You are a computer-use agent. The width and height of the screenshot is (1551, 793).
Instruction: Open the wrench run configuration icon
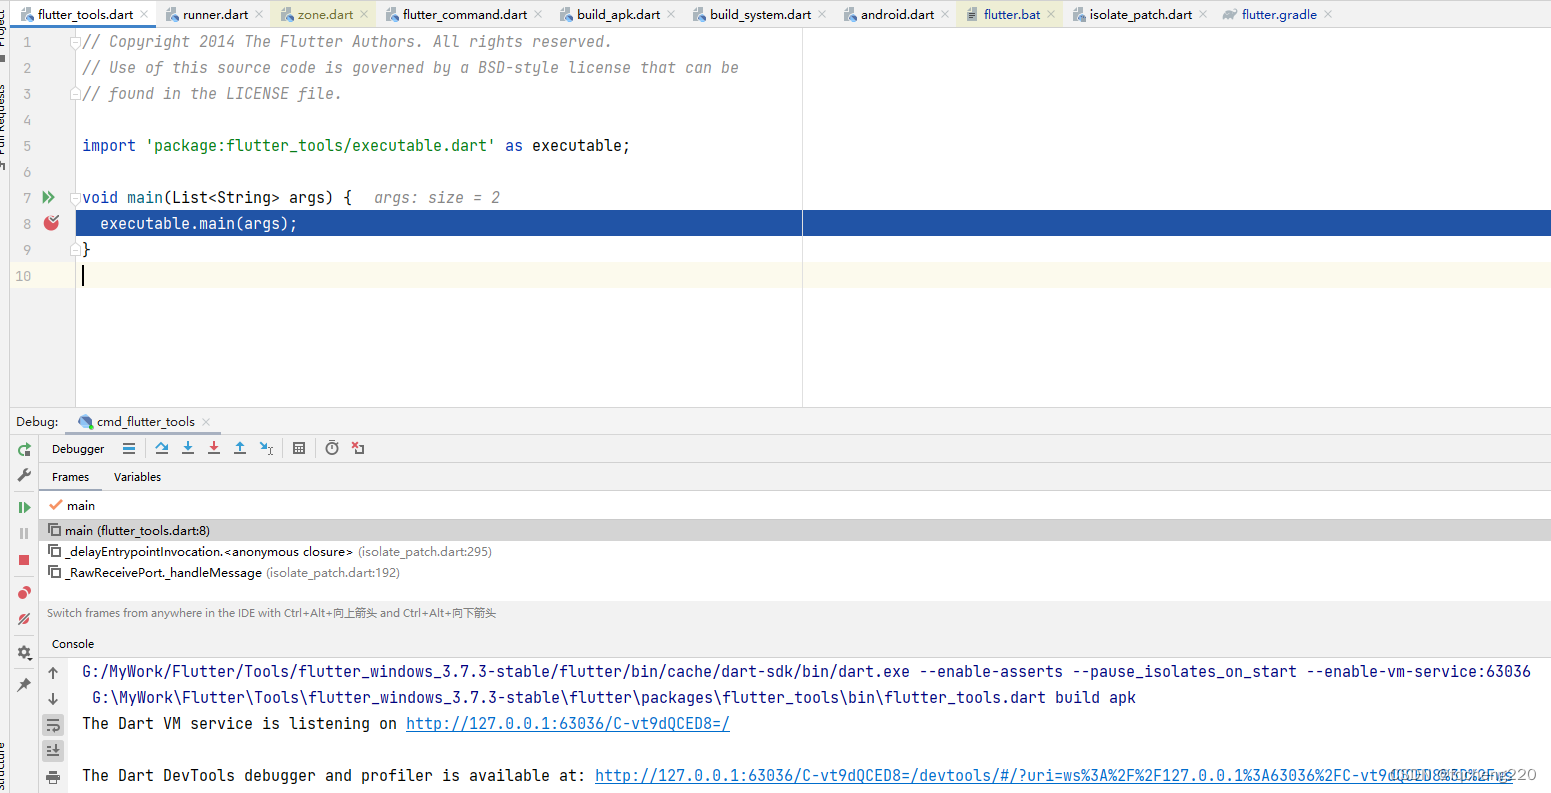(24, 475)
